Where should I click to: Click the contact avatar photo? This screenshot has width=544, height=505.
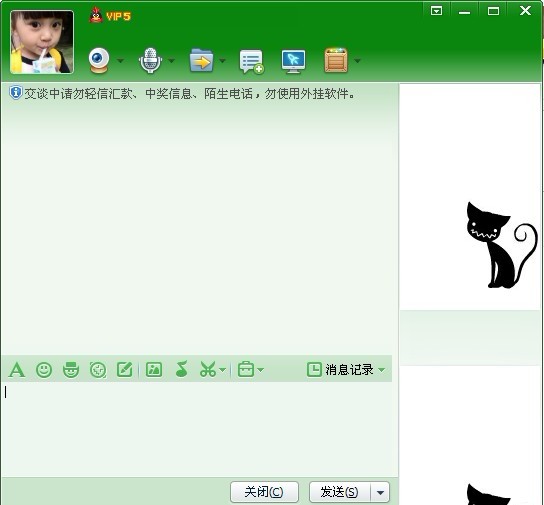pyautogui.click(x=42, y=42)
